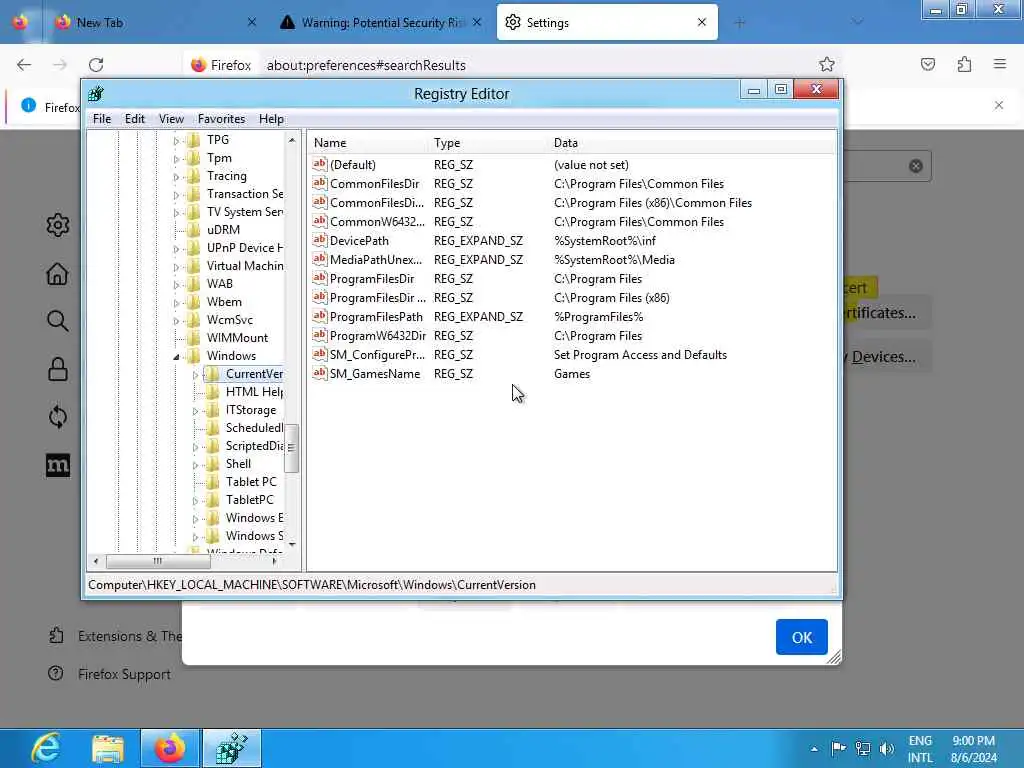
Task: Open the Help menu in Registry Editor
Action: [271, 119]
